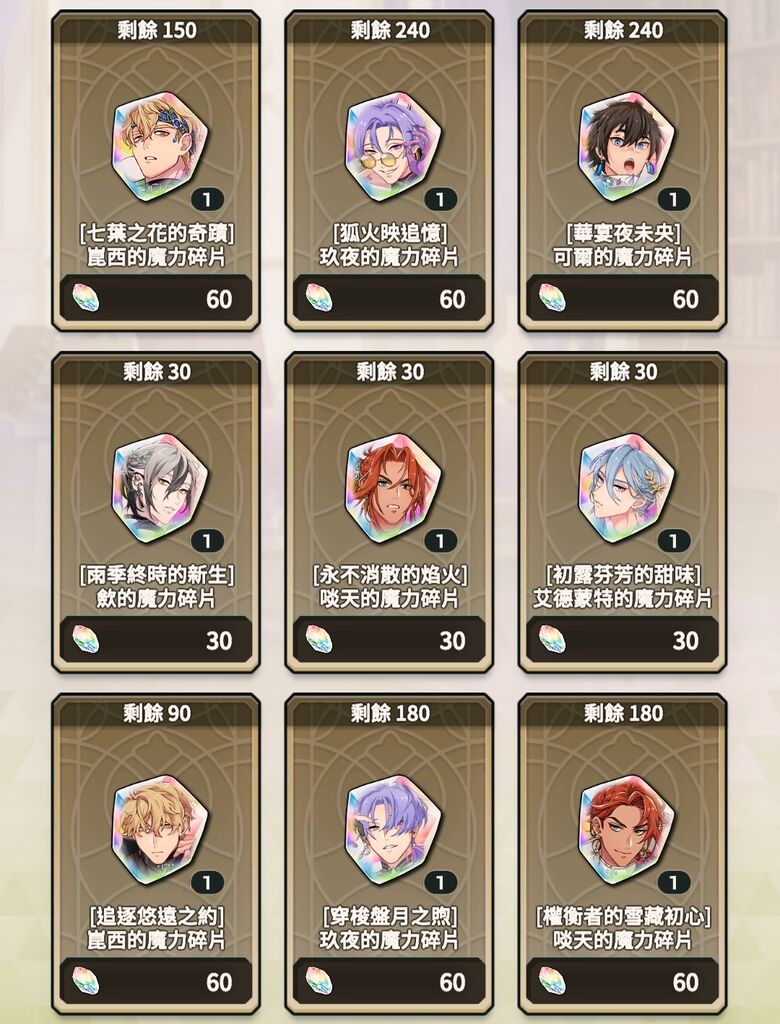This screenshot has height=1024, width=780.
Task: Buy 初露芬芳的甜味 shard for 30 crystals
Action: [x=623, y=640]
